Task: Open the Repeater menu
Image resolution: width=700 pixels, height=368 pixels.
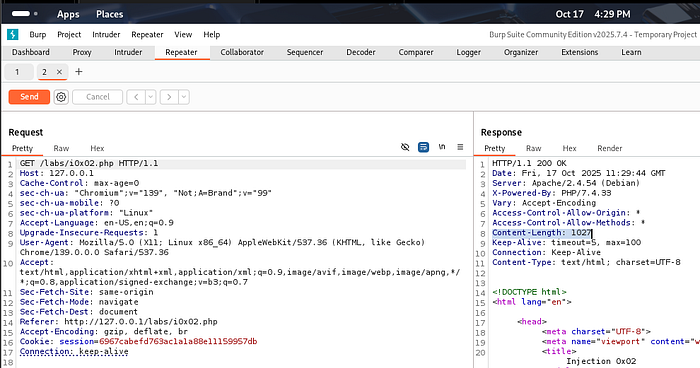Action: (x=147, y=34)
